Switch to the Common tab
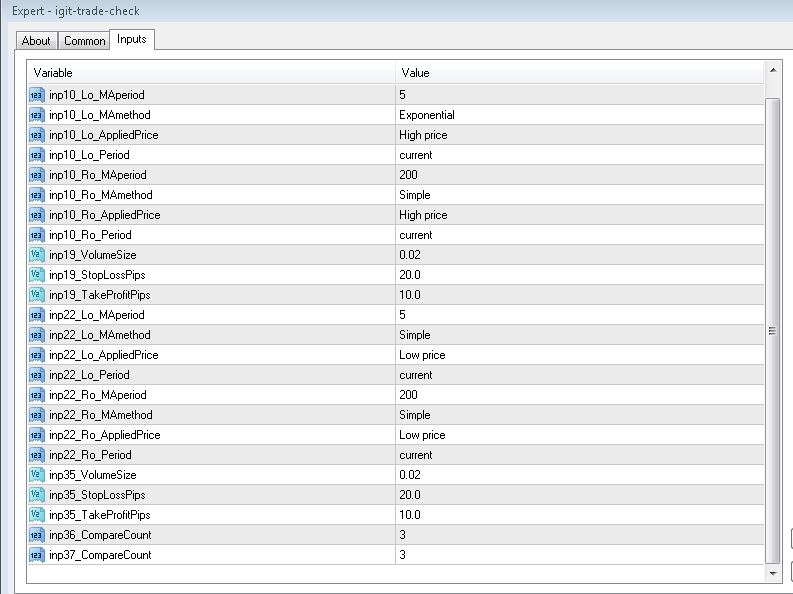The width and height of the screenshot is (793, 594). [84, 41]
